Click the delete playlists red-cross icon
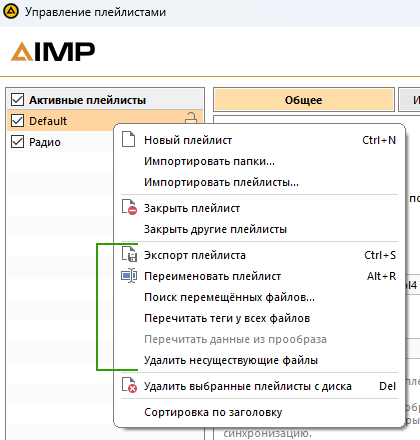The width and height of the screenshot is (420, 440). [129, 385]
